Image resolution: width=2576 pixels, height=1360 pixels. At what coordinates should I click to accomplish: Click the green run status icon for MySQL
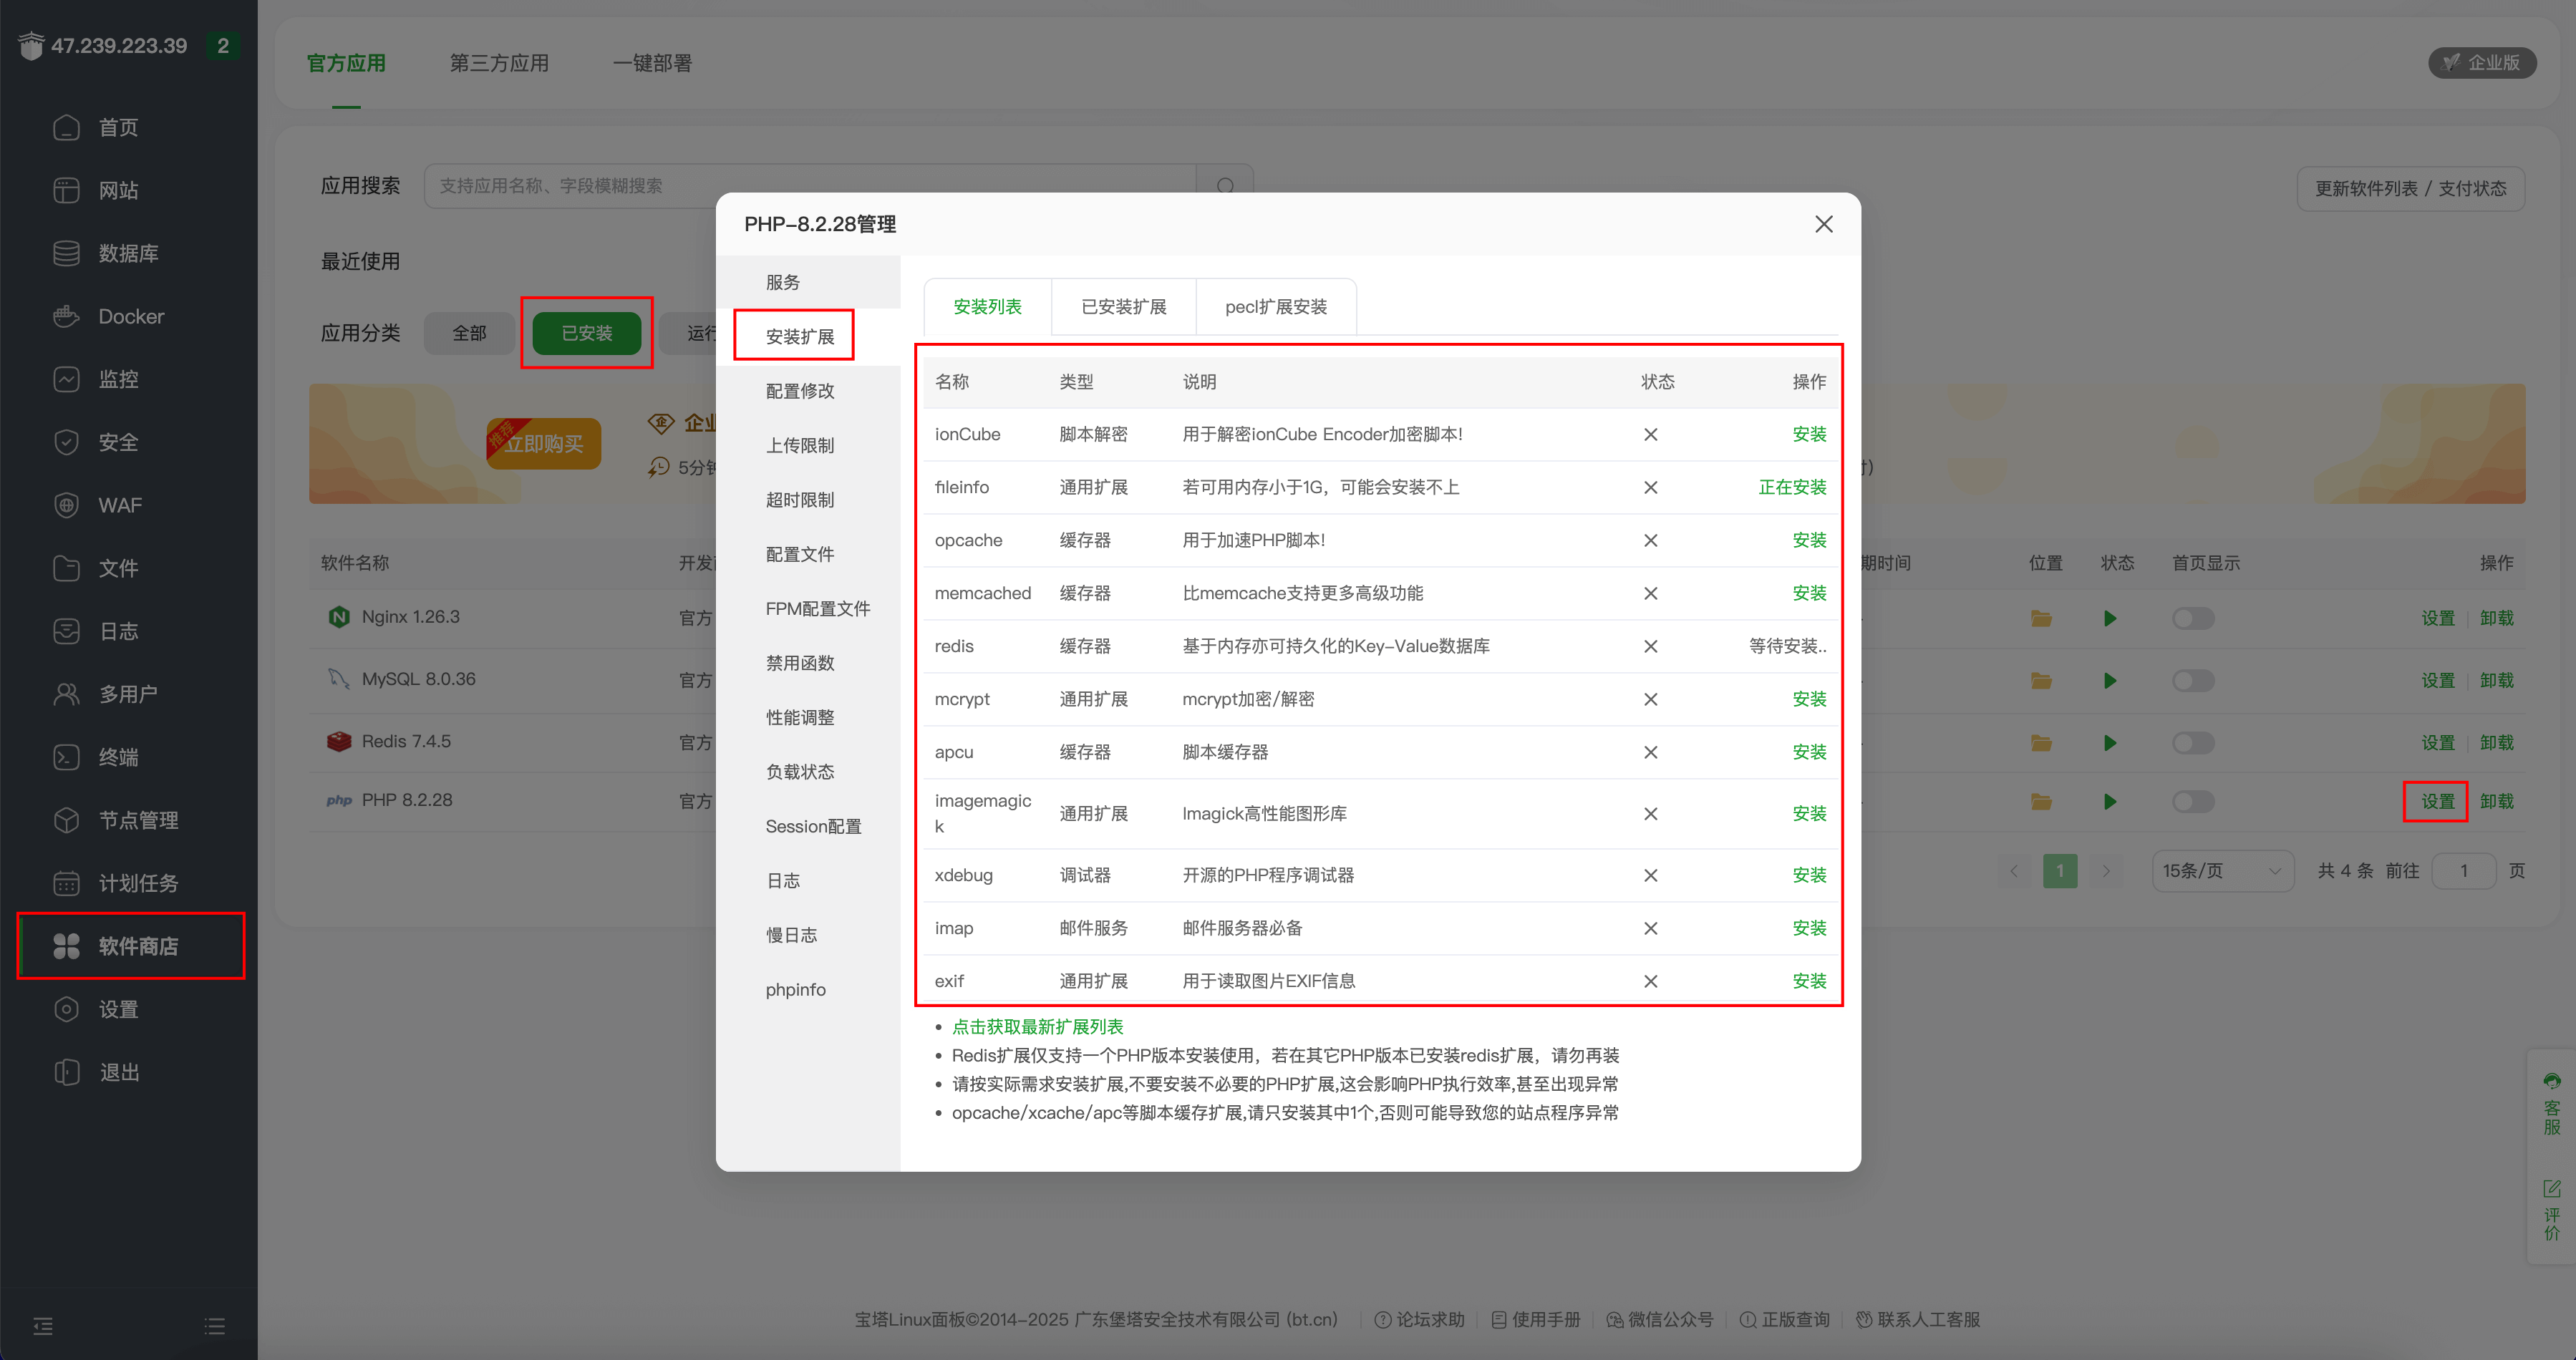[x=2110, y=680]
